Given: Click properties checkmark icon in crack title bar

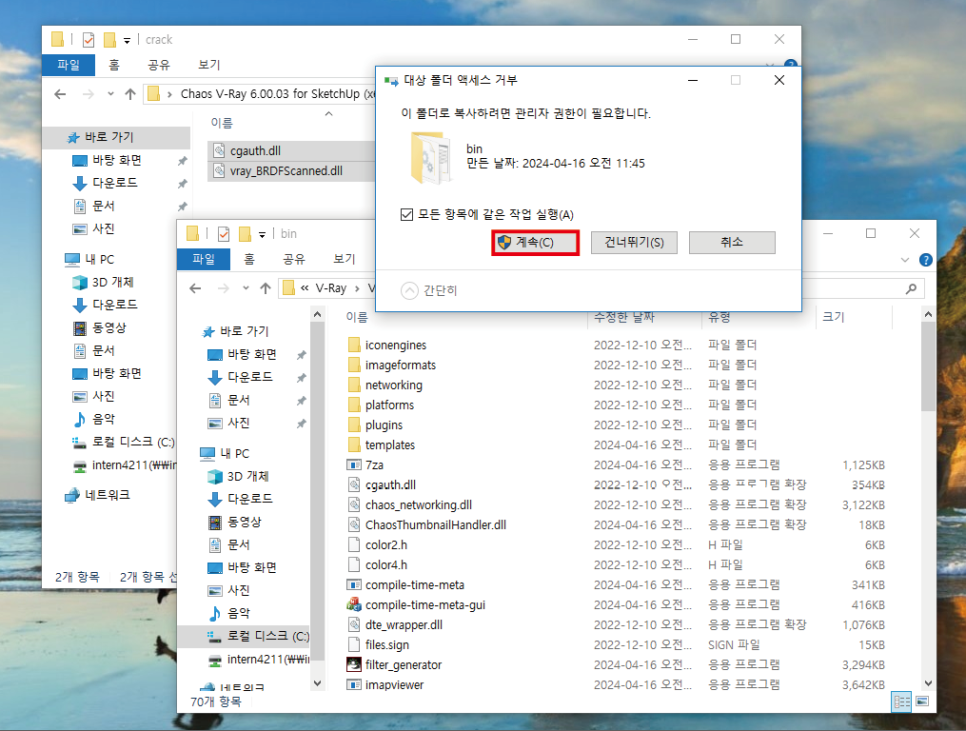Looking at the screenshot, I should tap(89, 40).
